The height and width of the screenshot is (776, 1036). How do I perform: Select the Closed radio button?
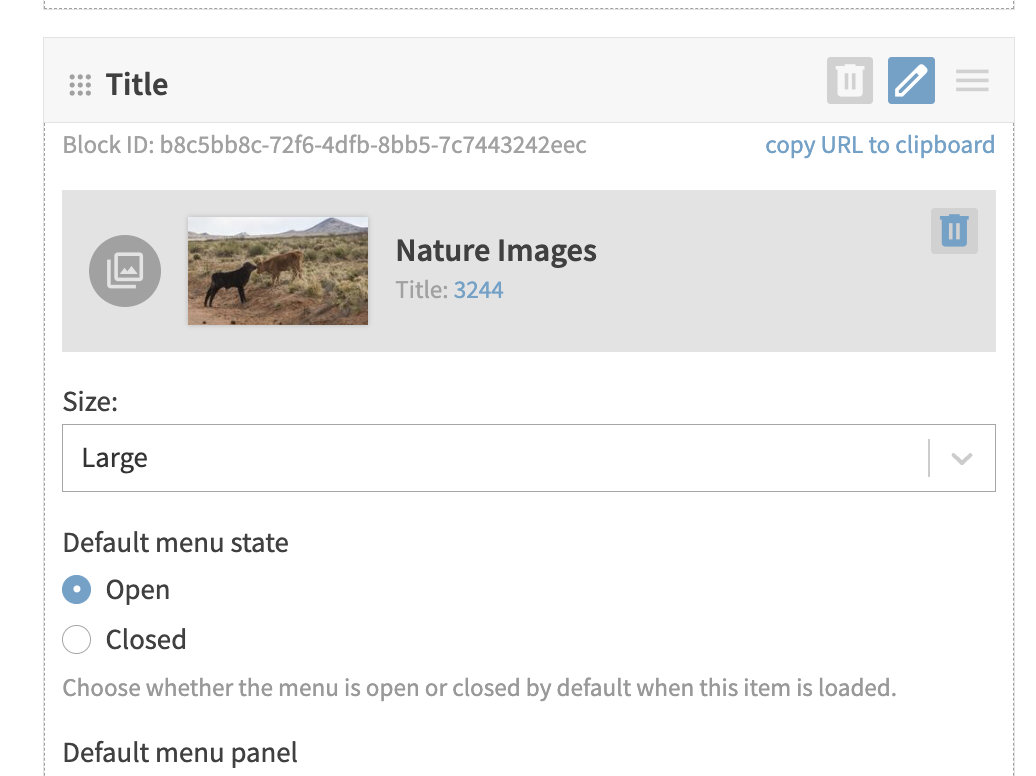tap(77, 640)
